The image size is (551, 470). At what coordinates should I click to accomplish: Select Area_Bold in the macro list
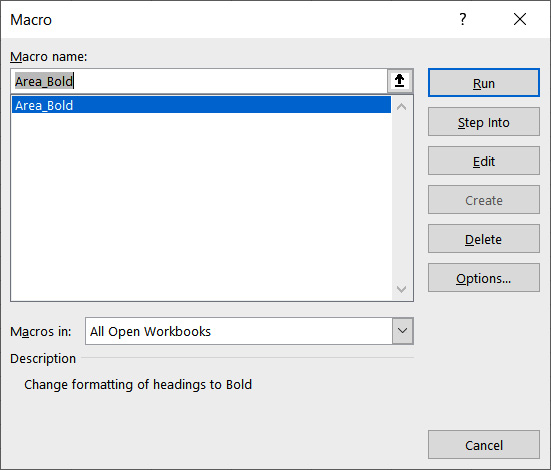point(201,105)
